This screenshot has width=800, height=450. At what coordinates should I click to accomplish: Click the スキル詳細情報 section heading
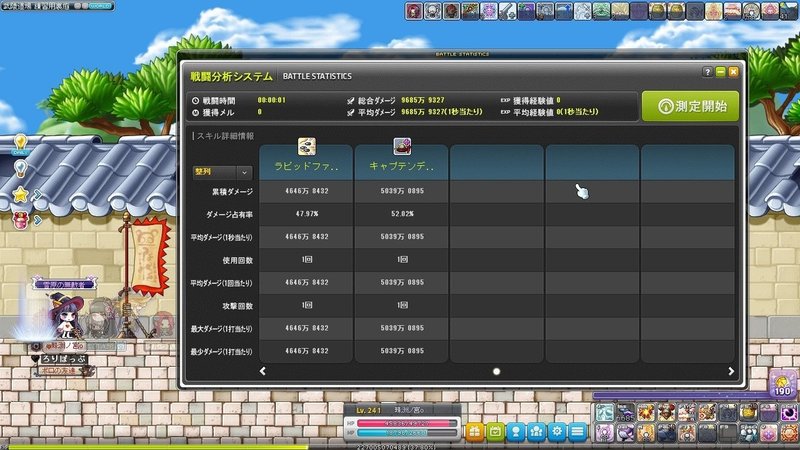225,136
